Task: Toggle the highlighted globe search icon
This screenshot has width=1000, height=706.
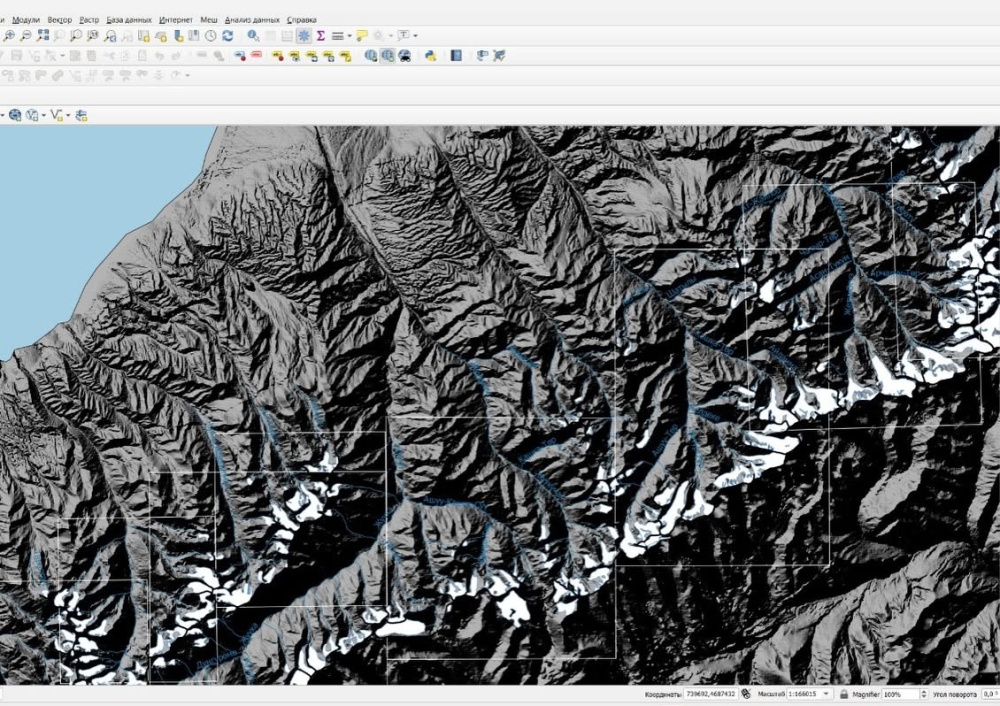Action: (x=387, y=55)
